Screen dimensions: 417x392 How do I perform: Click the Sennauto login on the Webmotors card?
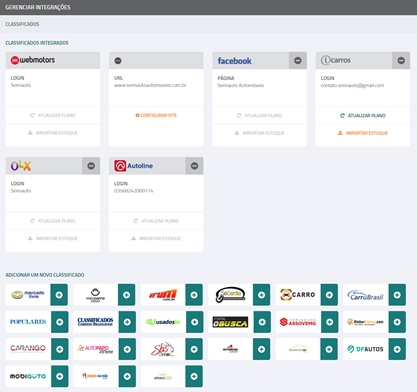[x=21, y=85]
